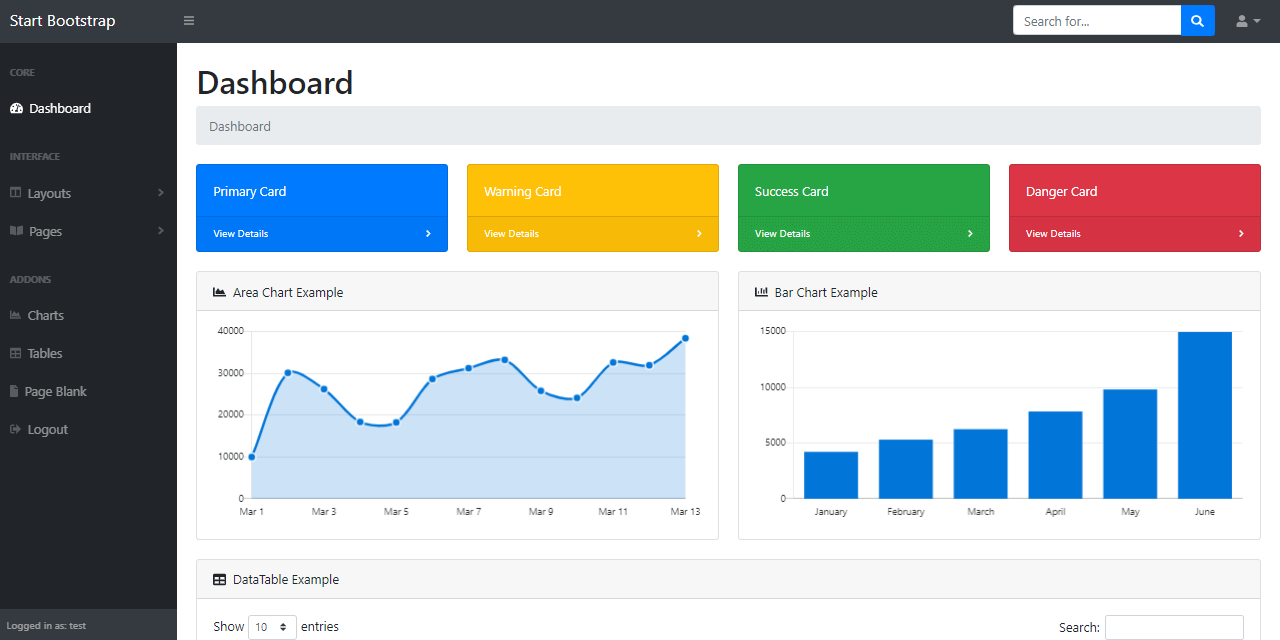
Task: Click the hamburger menu toggle icon
Action: [188, 20]
